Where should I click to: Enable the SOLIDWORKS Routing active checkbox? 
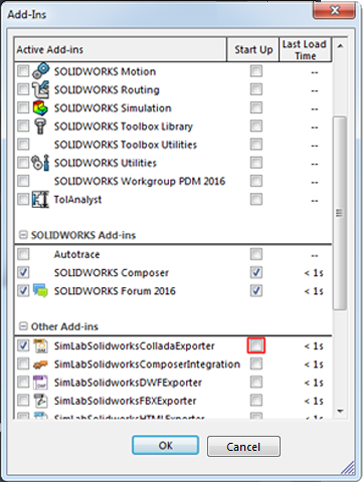click(23, 89)
